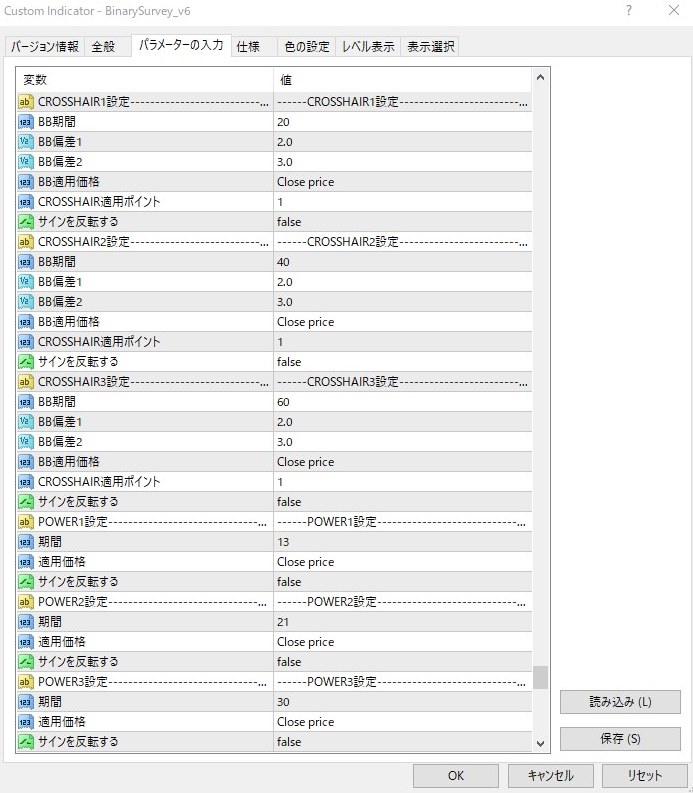Click the string icon beside POWER2設定
The width and height of the screenshot is (693, 793).
25,602
